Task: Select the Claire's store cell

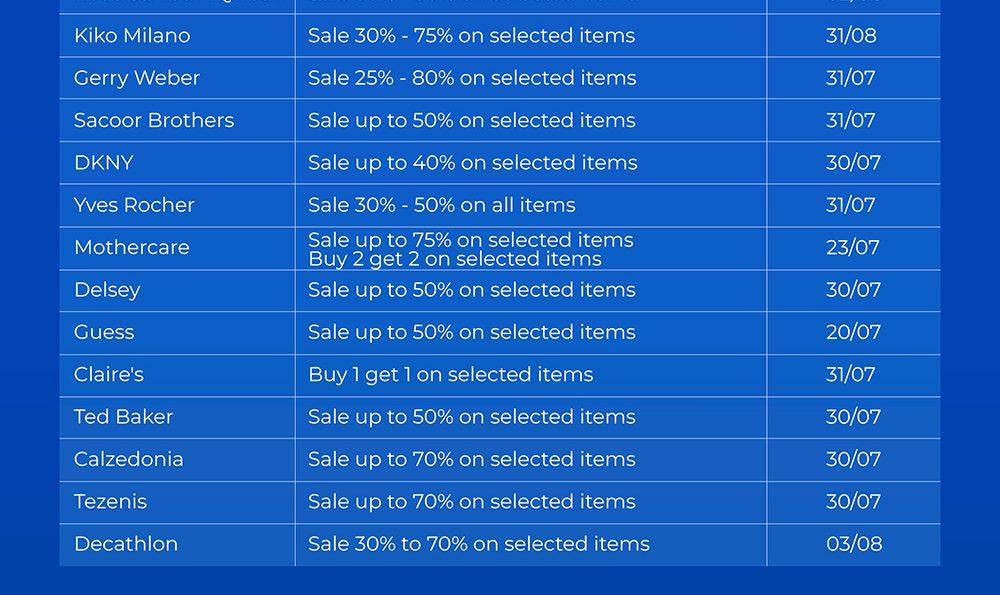Action: point(109,375)
